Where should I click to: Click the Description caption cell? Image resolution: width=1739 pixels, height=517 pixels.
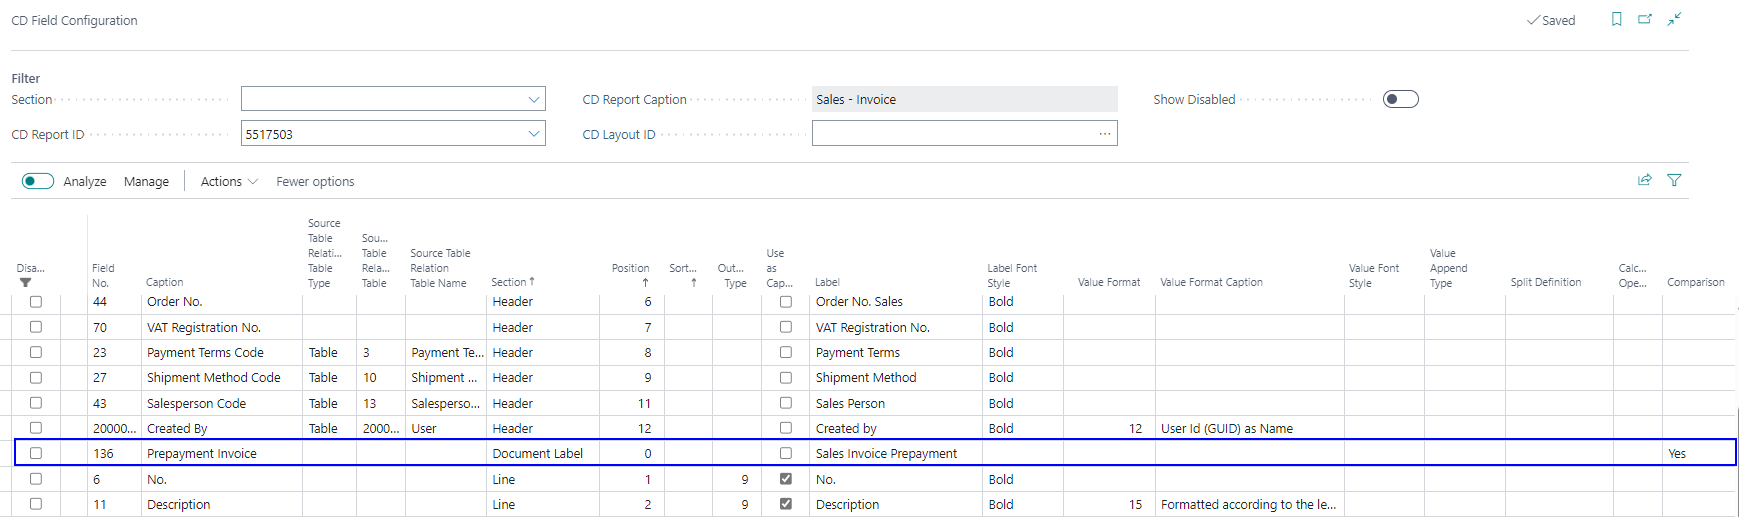pyautogui.click(x=178, y=504)
